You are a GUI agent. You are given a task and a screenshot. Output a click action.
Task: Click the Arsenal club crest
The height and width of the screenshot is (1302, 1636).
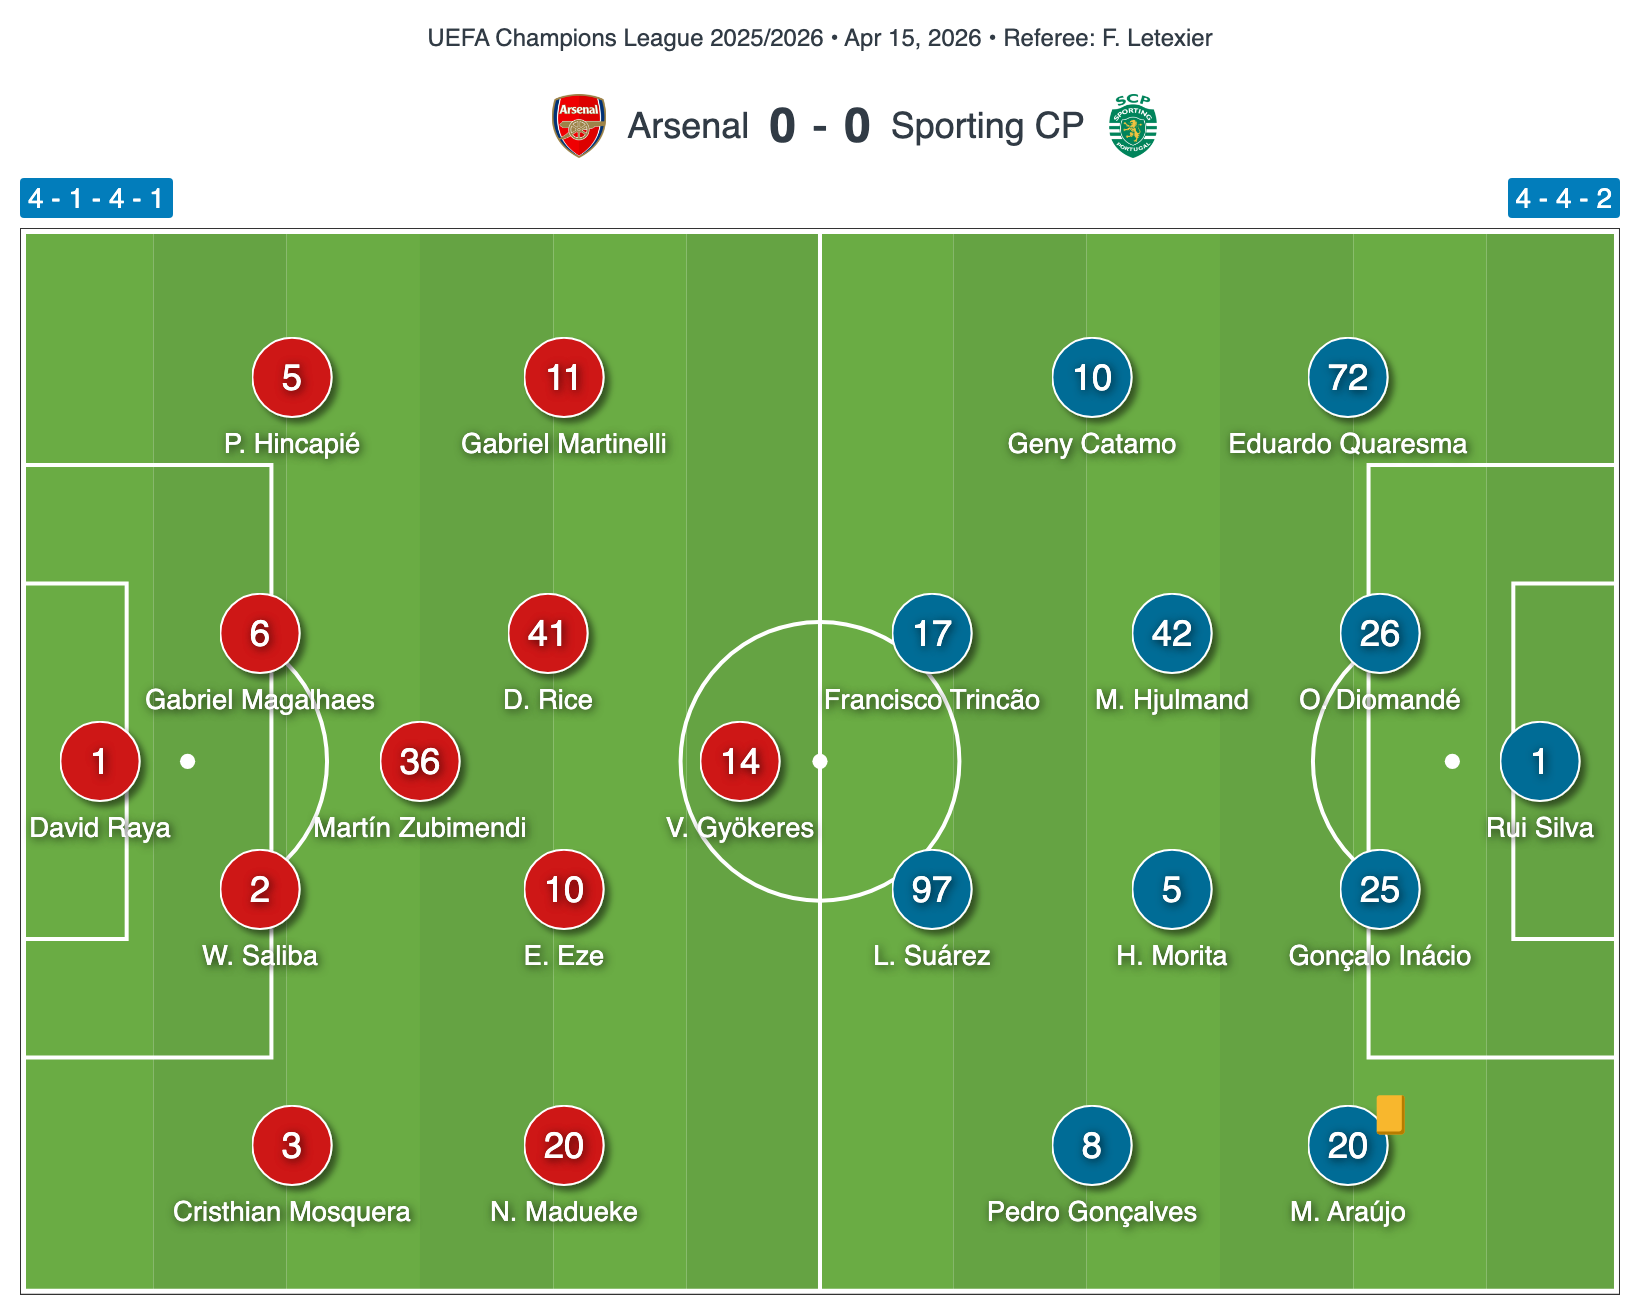[x=579, y=126]
